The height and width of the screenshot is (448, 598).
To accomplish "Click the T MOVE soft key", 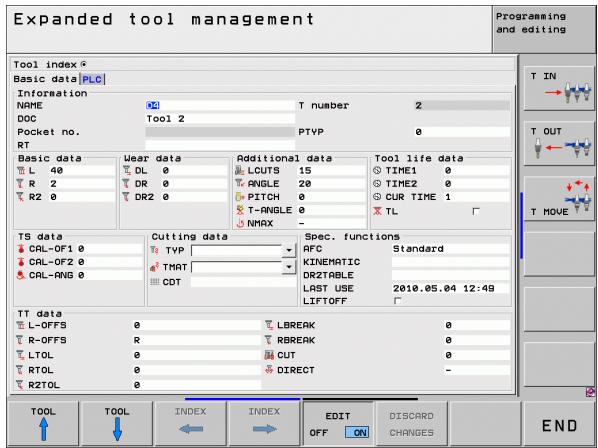I will pyautogui.click(x=559, y=199).
